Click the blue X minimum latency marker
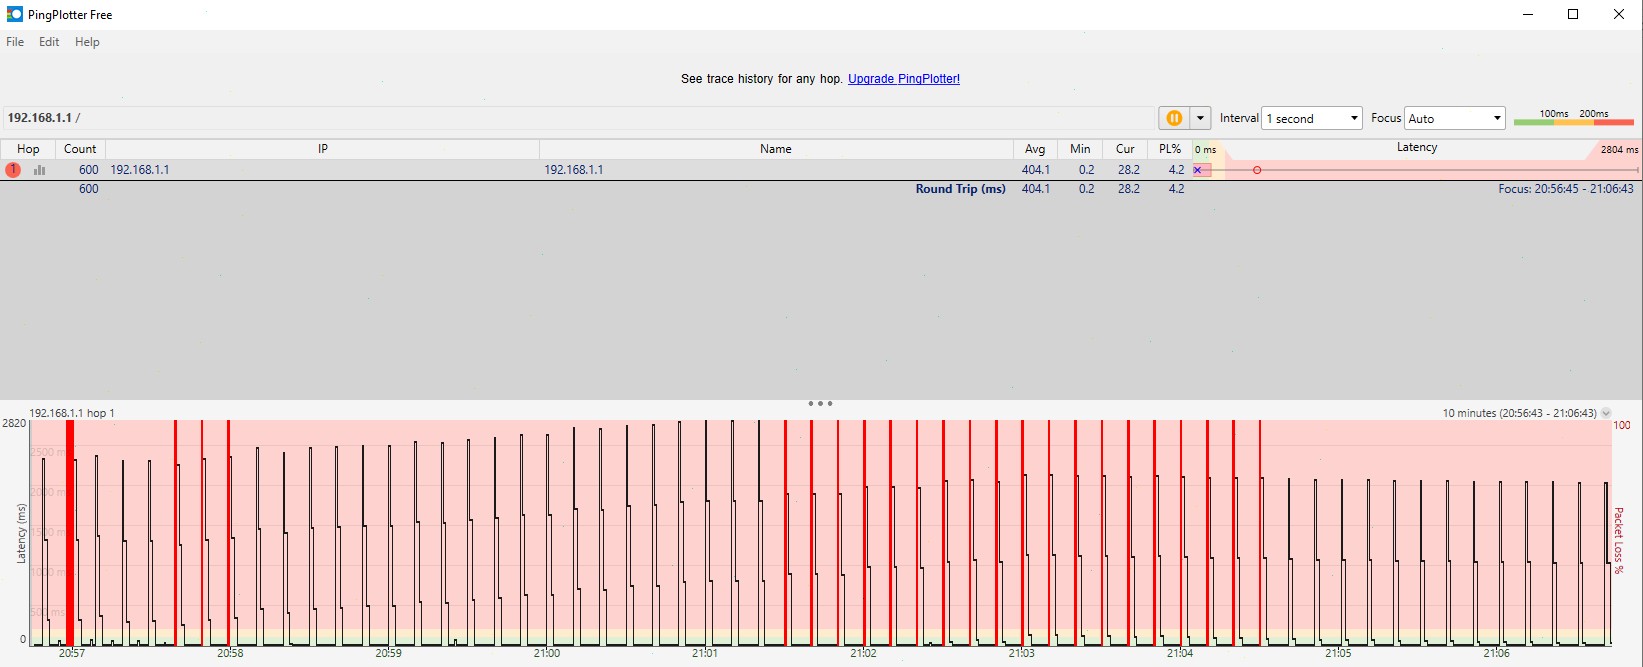The height and width of the screenshot is (667, 1643). [x=1198, y=170]
